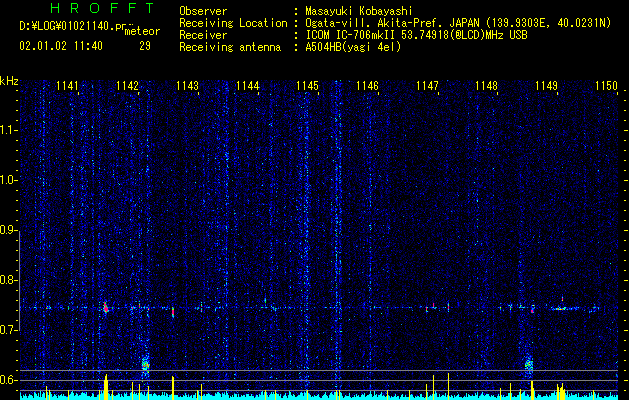Click the 1146 time axis marker
This screenshot has width=629, height=400.
pyautogui.click(x=367, y=85)
